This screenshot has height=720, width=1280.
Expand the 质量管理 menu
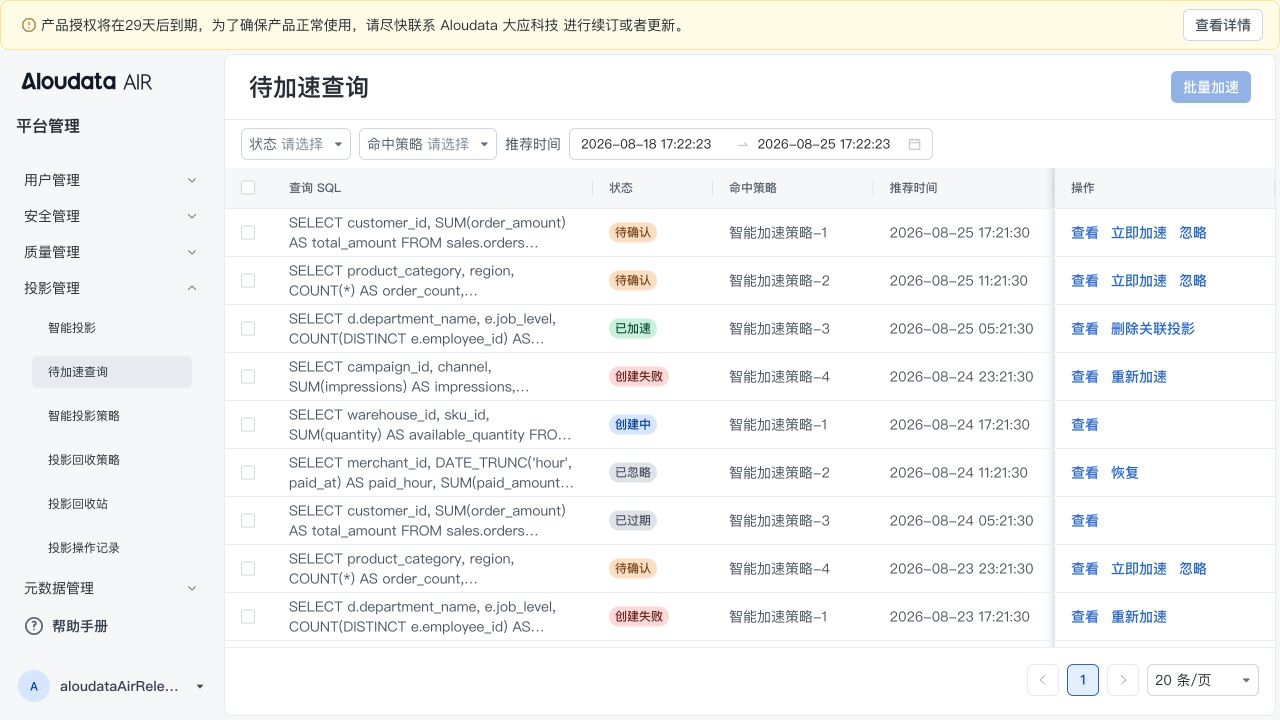(110, 252)
